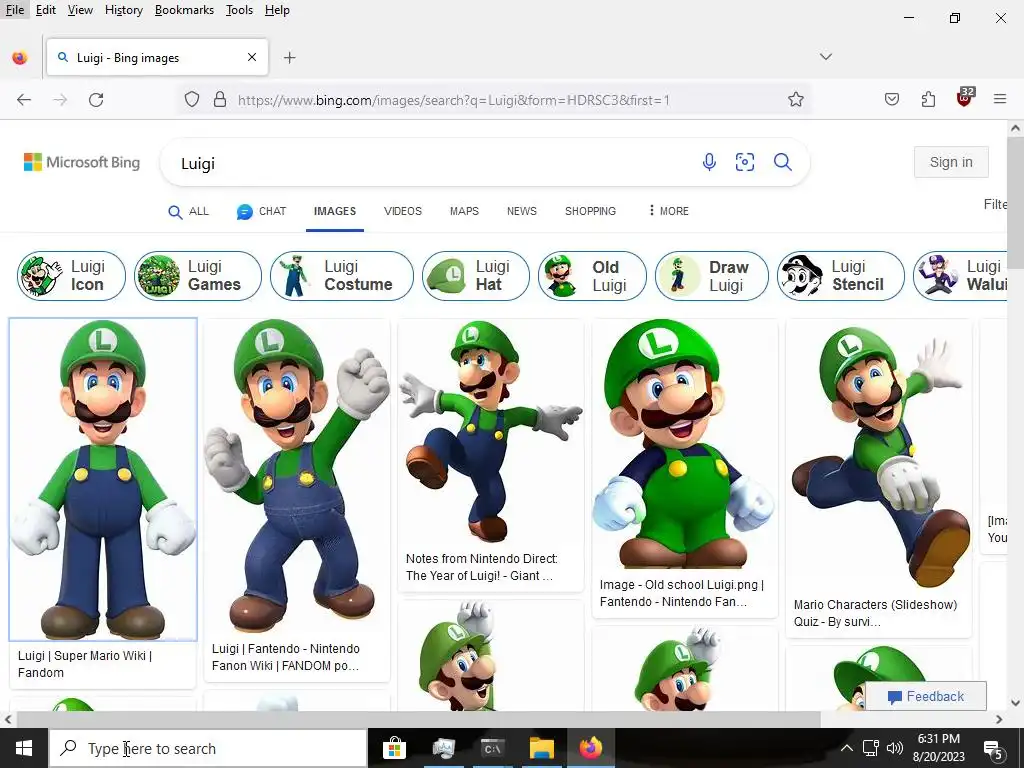
Task: Open the list all tabs dropdown arrow
Action: pyautogui.click(x=825, y=57)
